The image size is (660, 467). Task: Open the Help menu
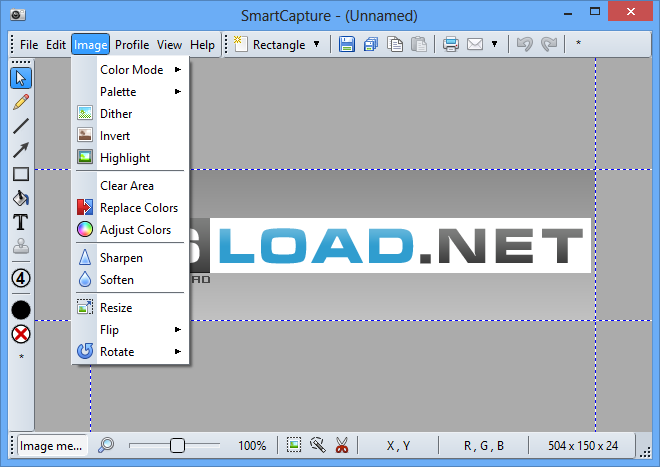pos(202,45)
